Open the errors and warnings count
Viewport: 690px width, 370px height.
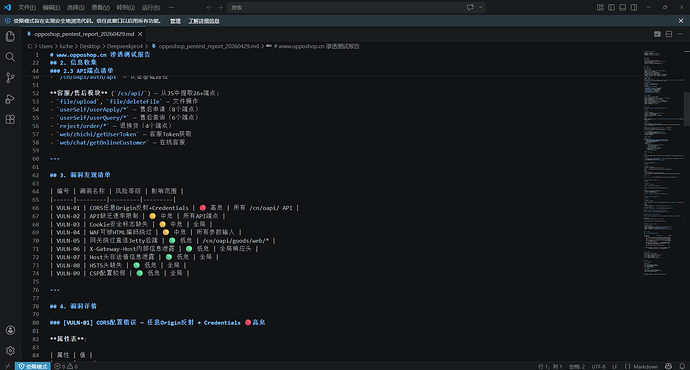(66, 366)
